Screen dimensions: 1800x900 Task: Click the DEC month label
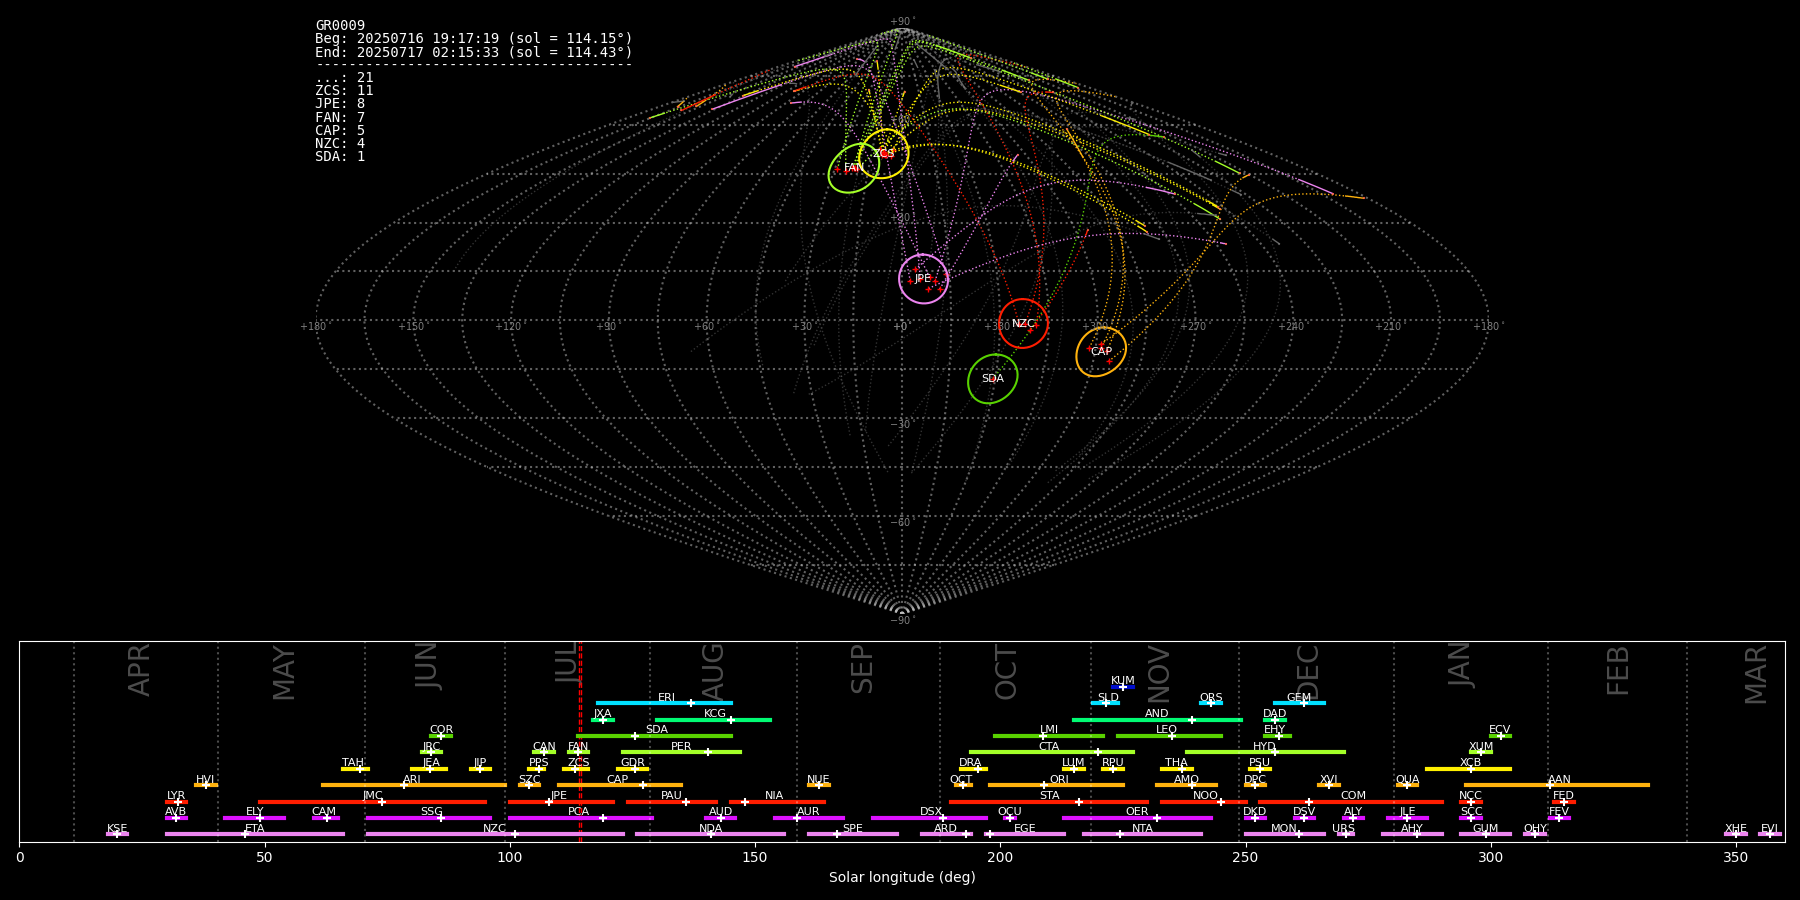[x=1308, y=673]
